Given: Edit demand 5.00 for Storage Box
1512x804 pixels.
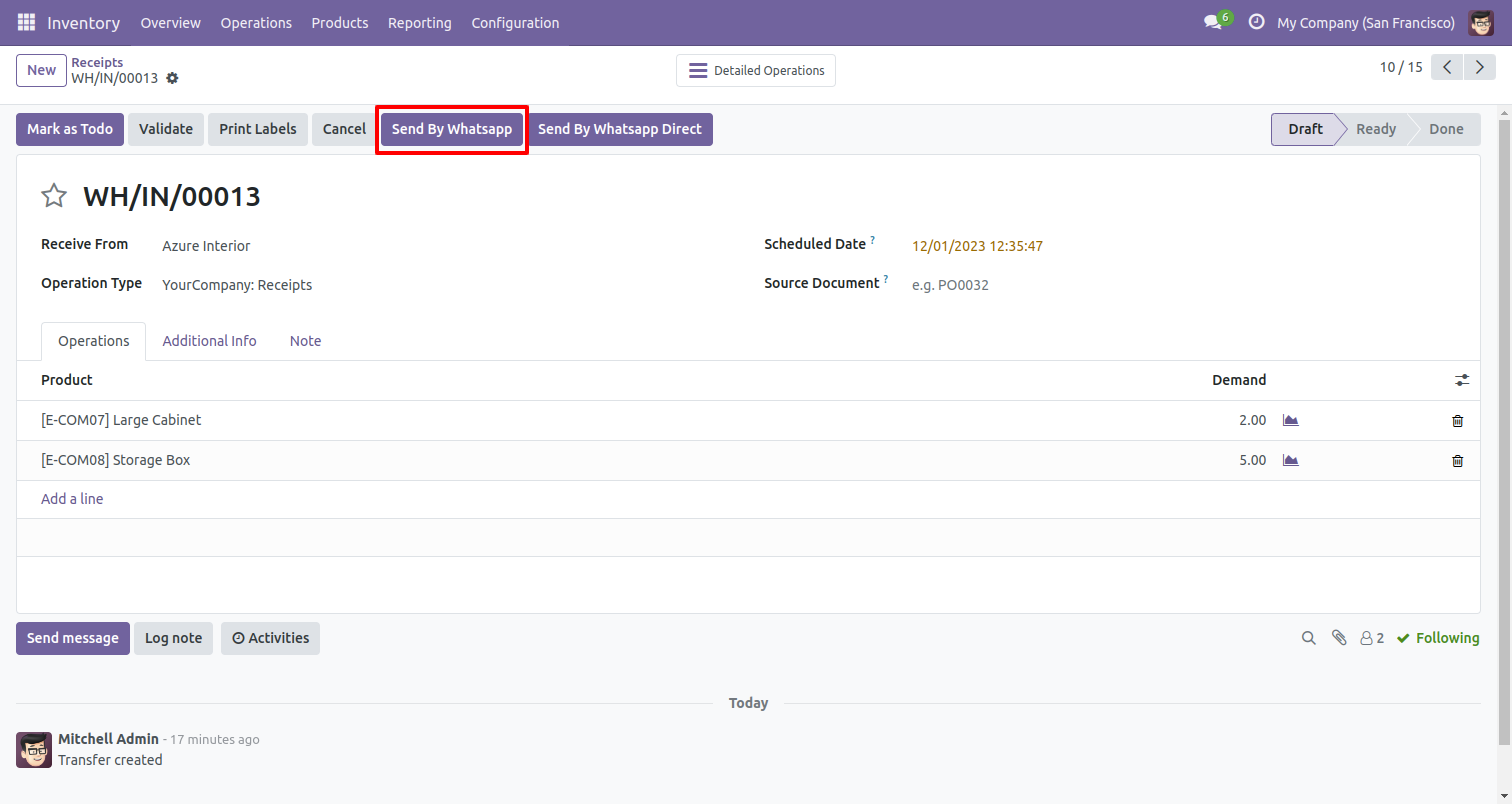Looking at the screenshot, I should tap(1252, 461).
